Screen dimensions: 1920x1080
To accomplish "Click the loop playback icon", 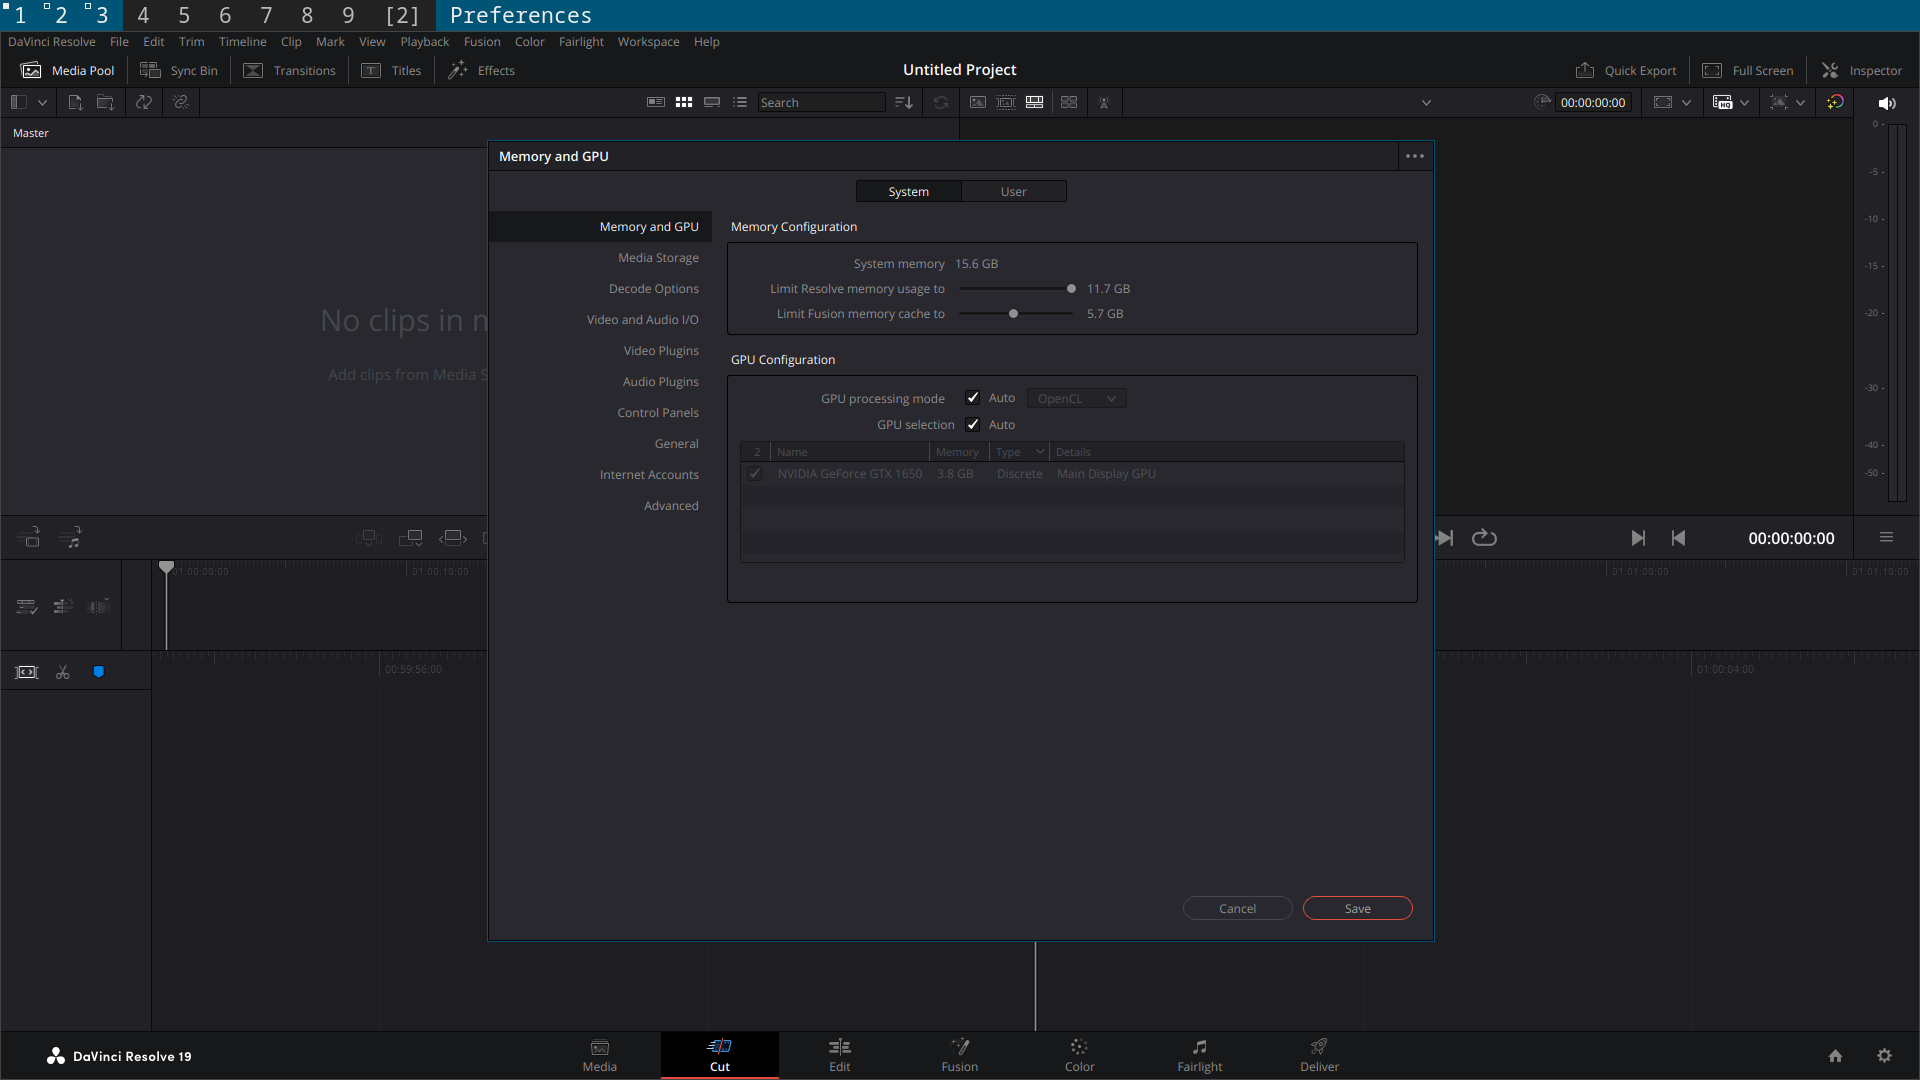I will (1484, 538).
